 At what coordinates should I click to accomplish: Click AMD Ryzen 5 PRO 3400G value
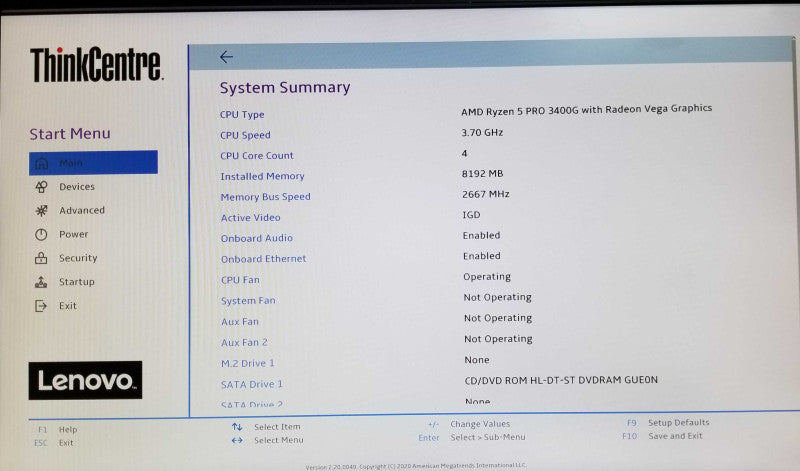click(587, 110)
